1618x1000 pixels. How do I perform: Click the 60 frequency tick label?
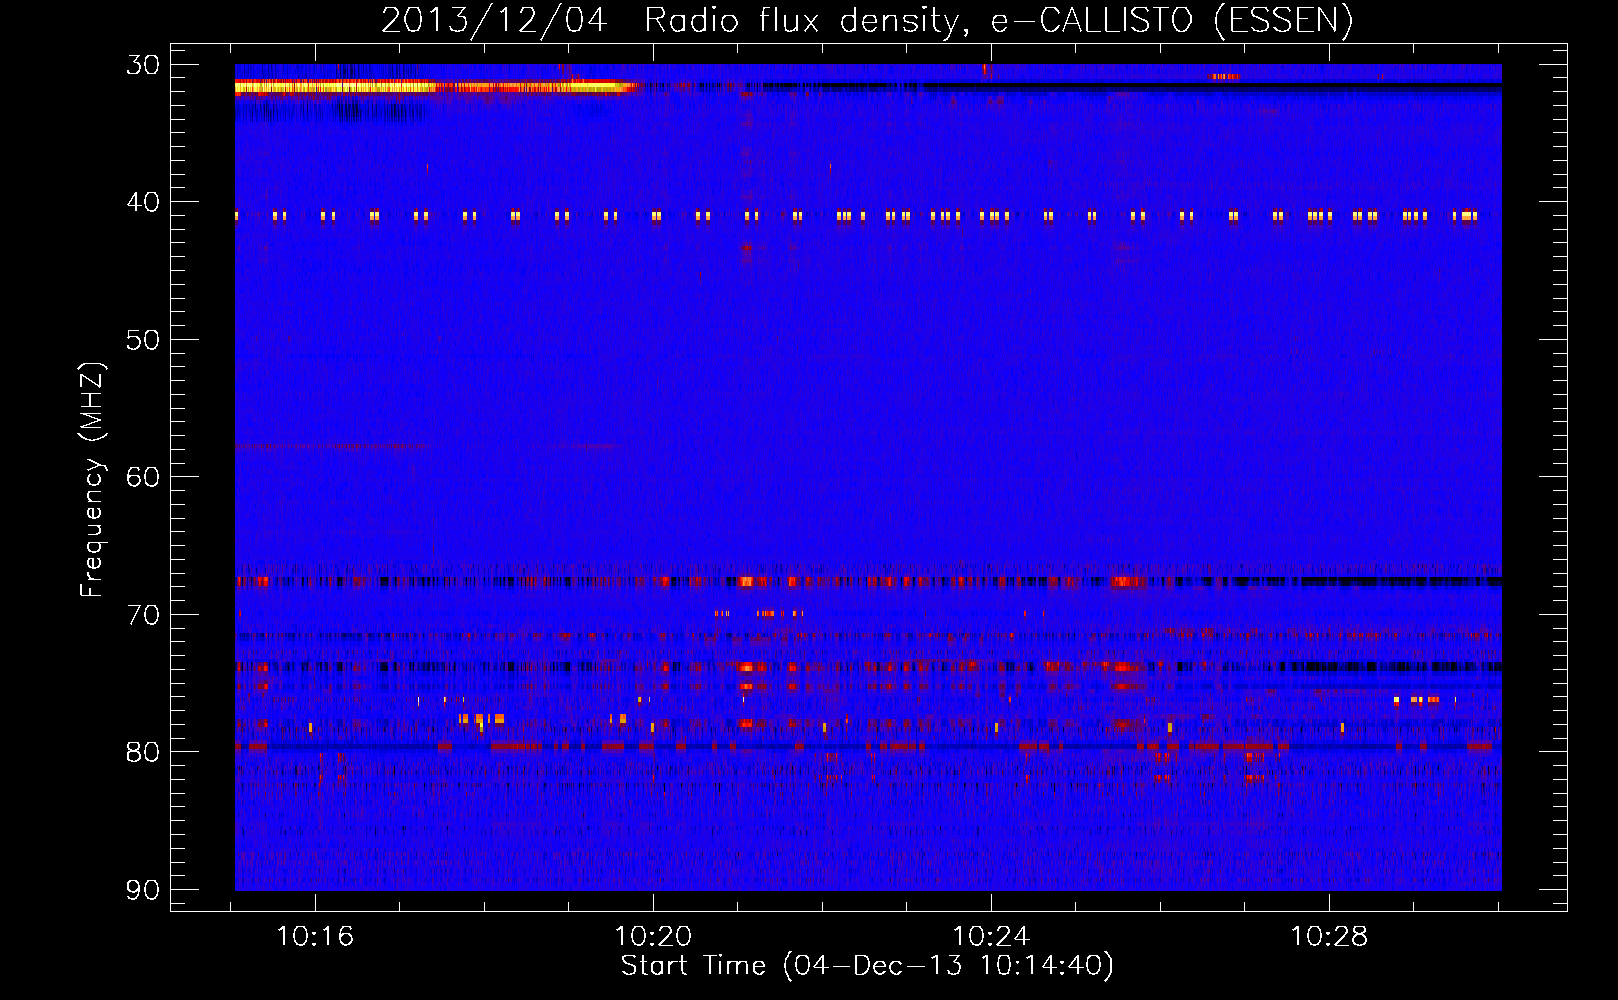[x=143, y=477]
